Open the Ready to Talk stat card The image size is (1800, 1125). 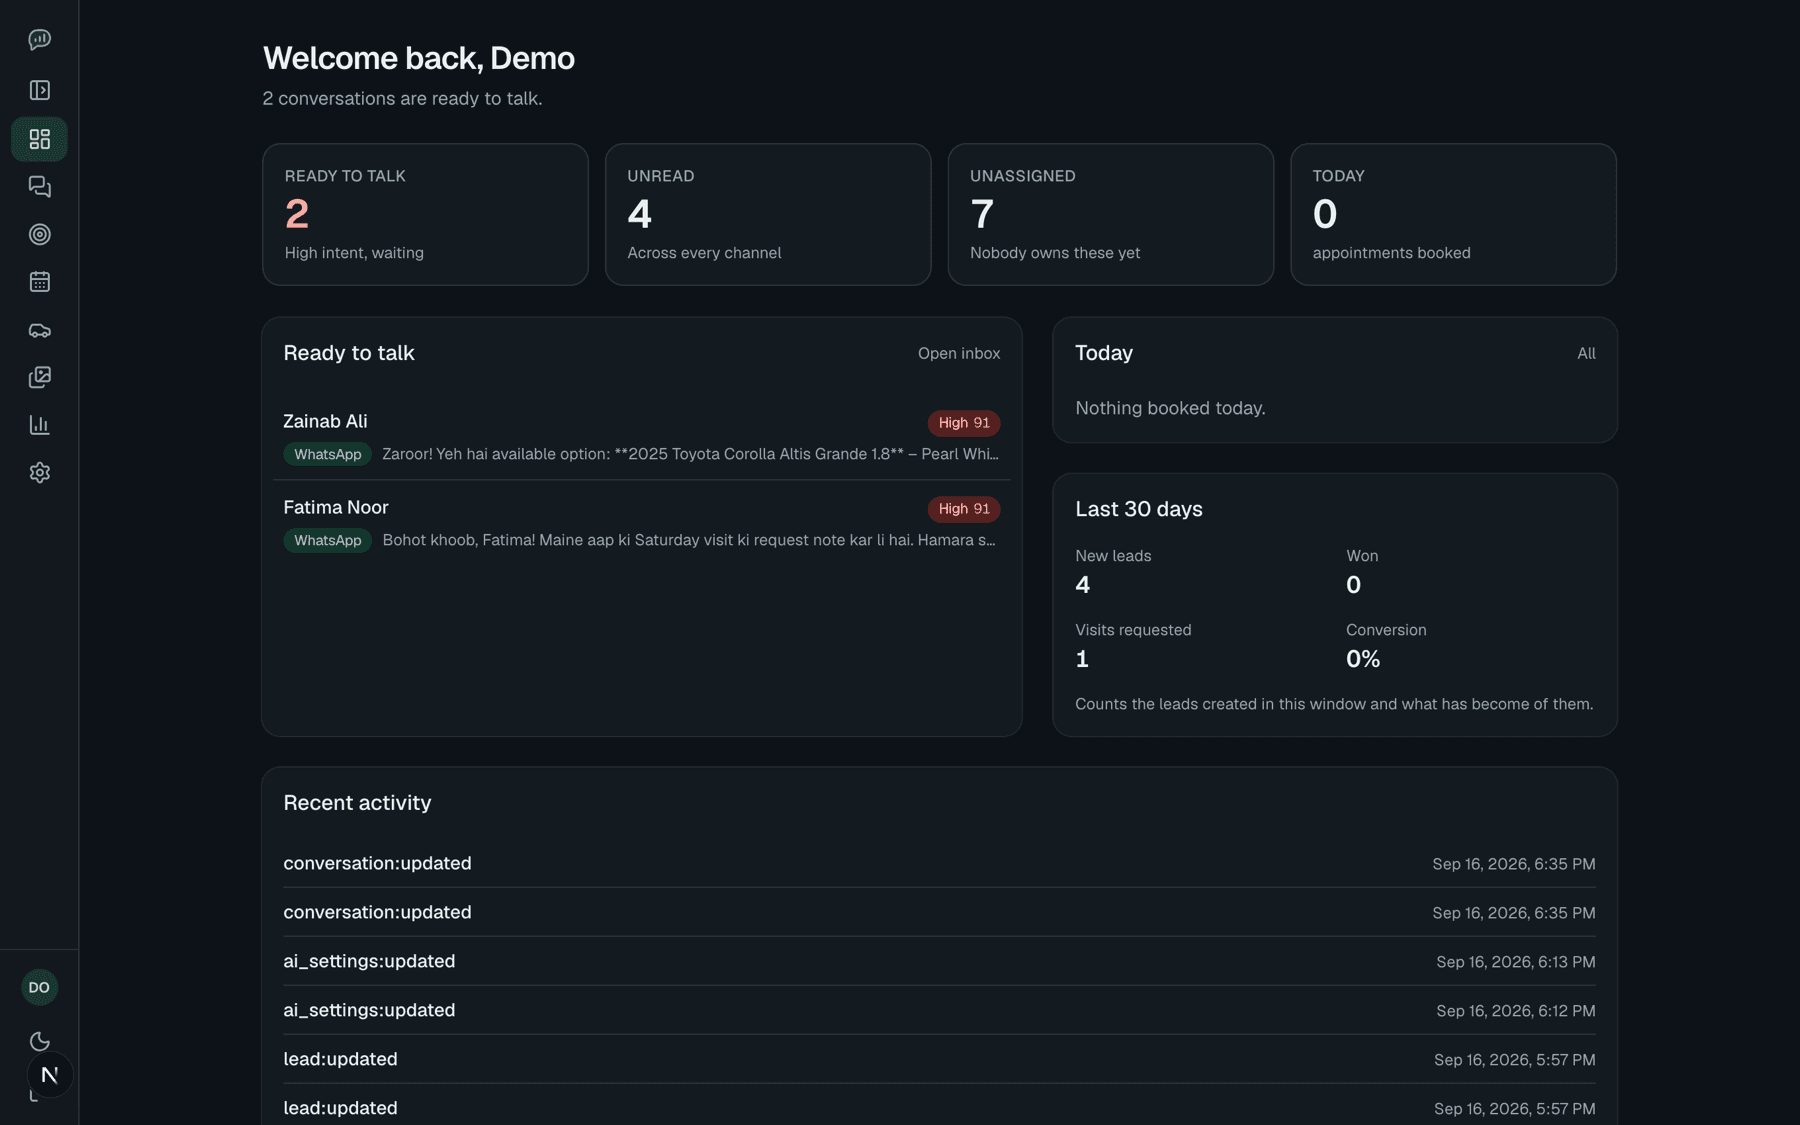click(425, 214)
